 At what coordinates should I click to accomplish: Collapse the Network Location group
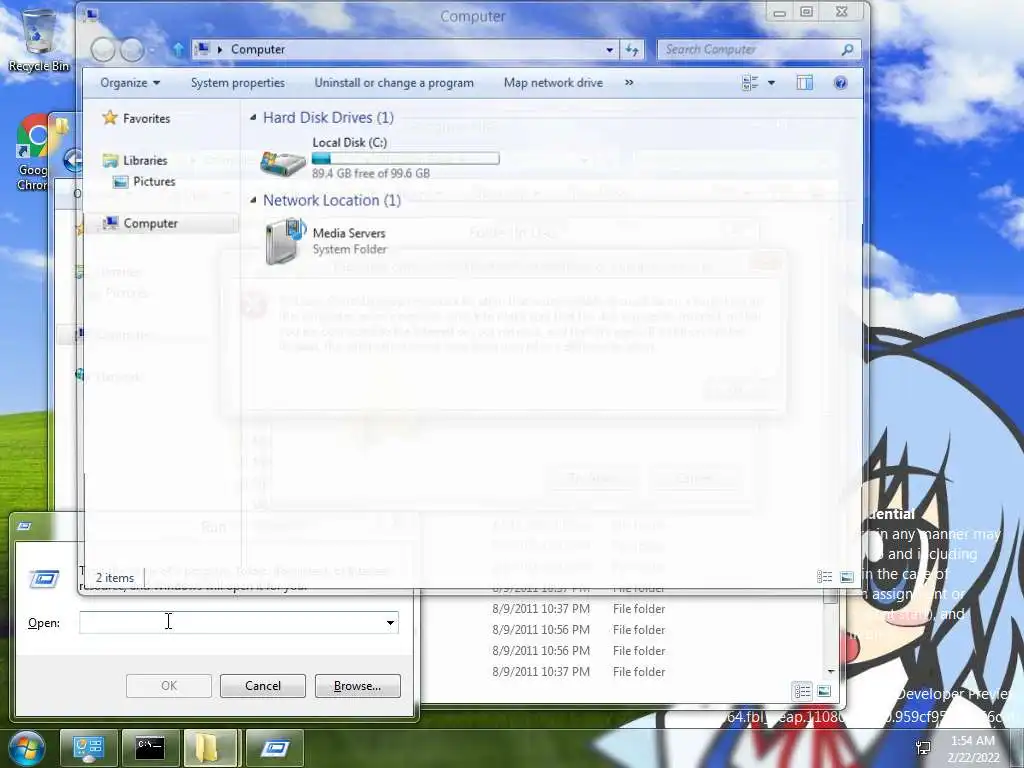point(253,200)
